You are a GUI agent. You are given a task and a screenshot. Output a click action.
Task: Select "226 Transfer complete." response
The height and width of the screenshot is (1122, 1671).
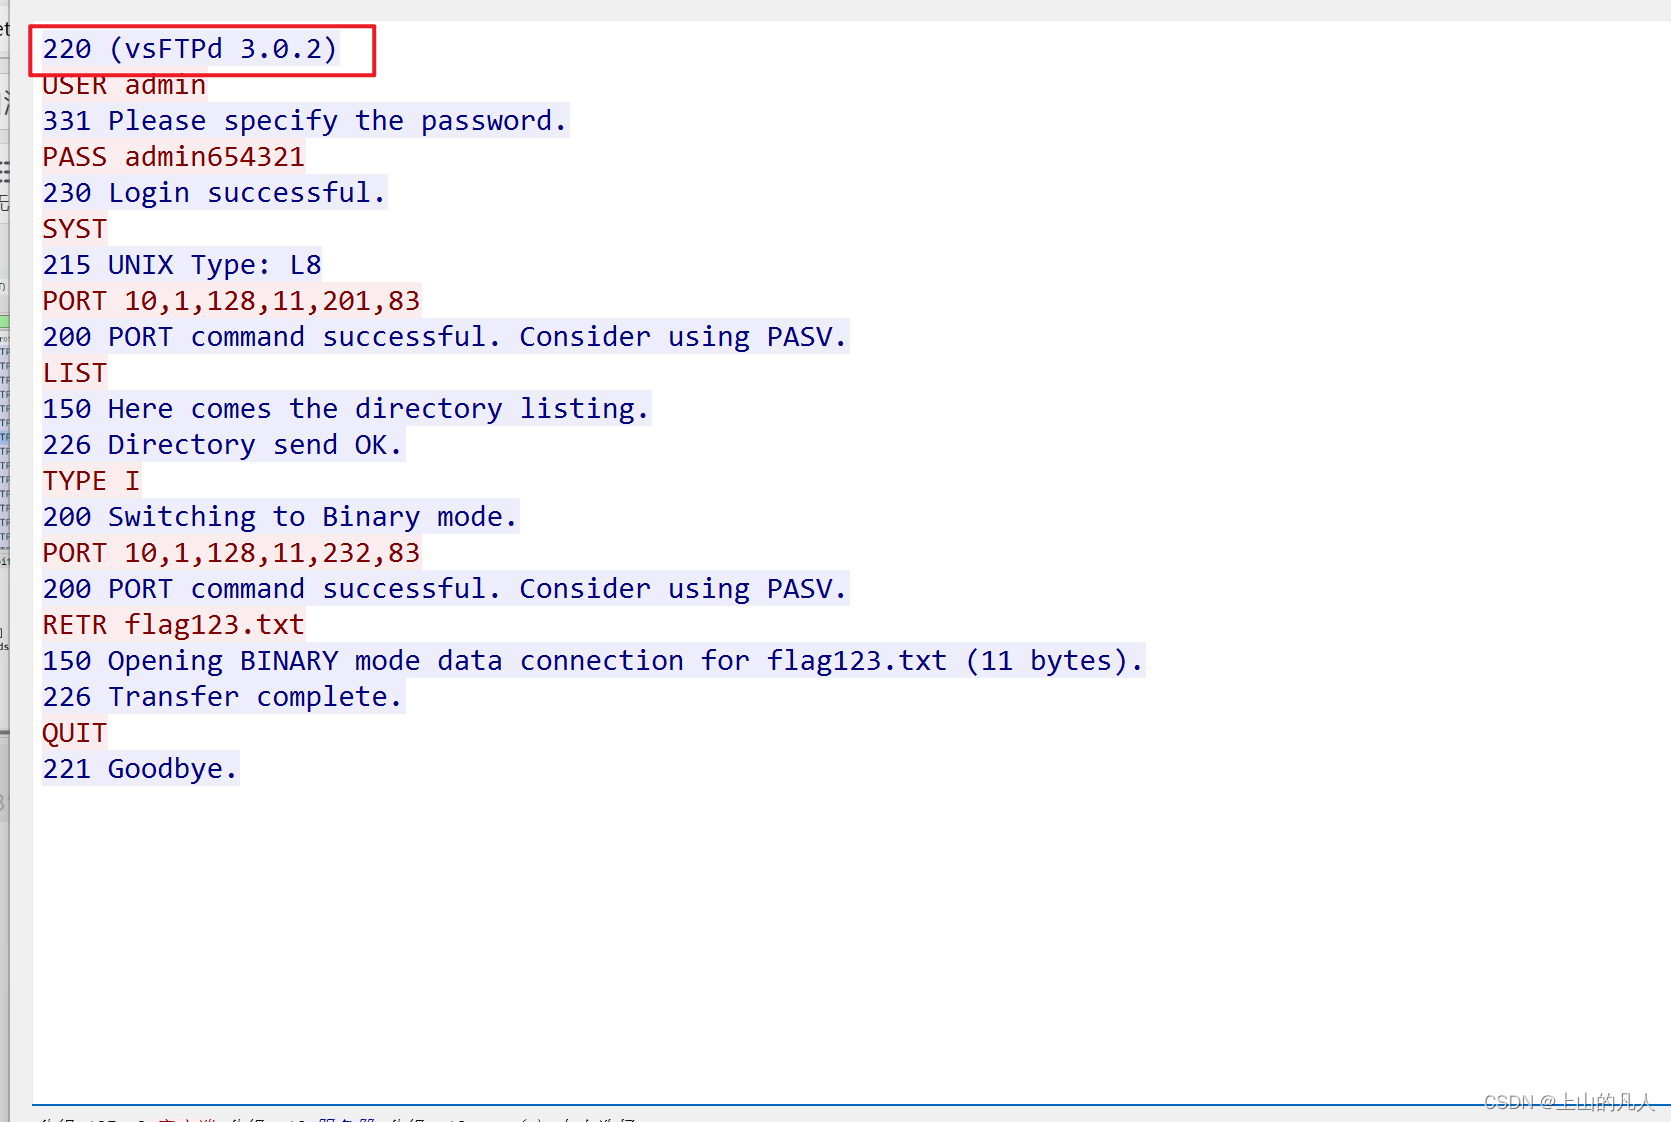pos(222,697)
